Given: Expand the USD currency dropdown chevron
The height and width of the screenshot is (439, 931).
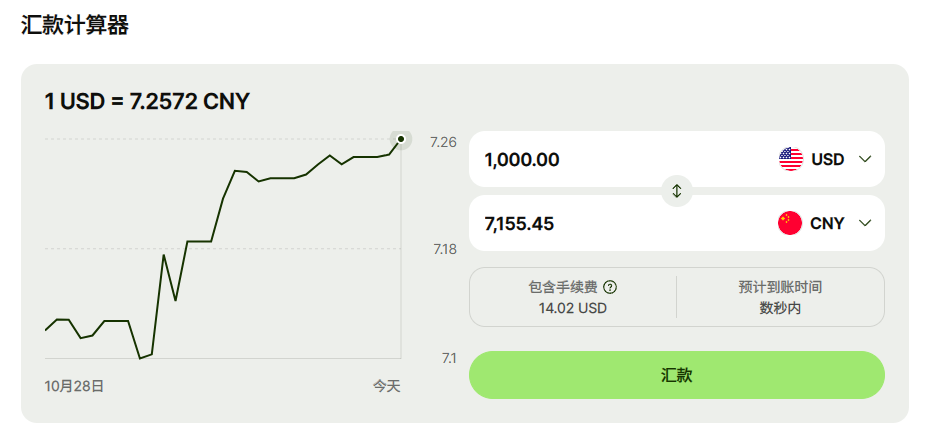Looking at the screenshot, I should pos(865,159).
